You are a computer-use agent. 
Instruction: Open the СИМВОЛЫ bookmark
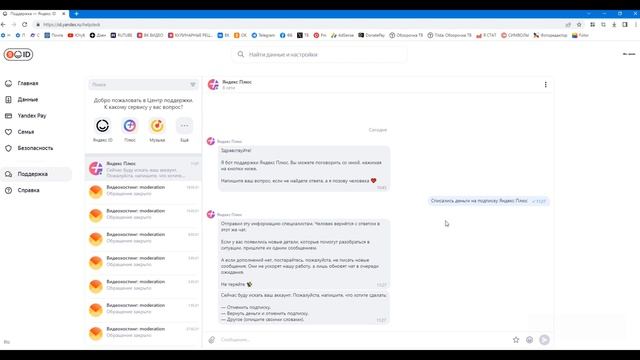pyautogui.click(x=515, y=36)
